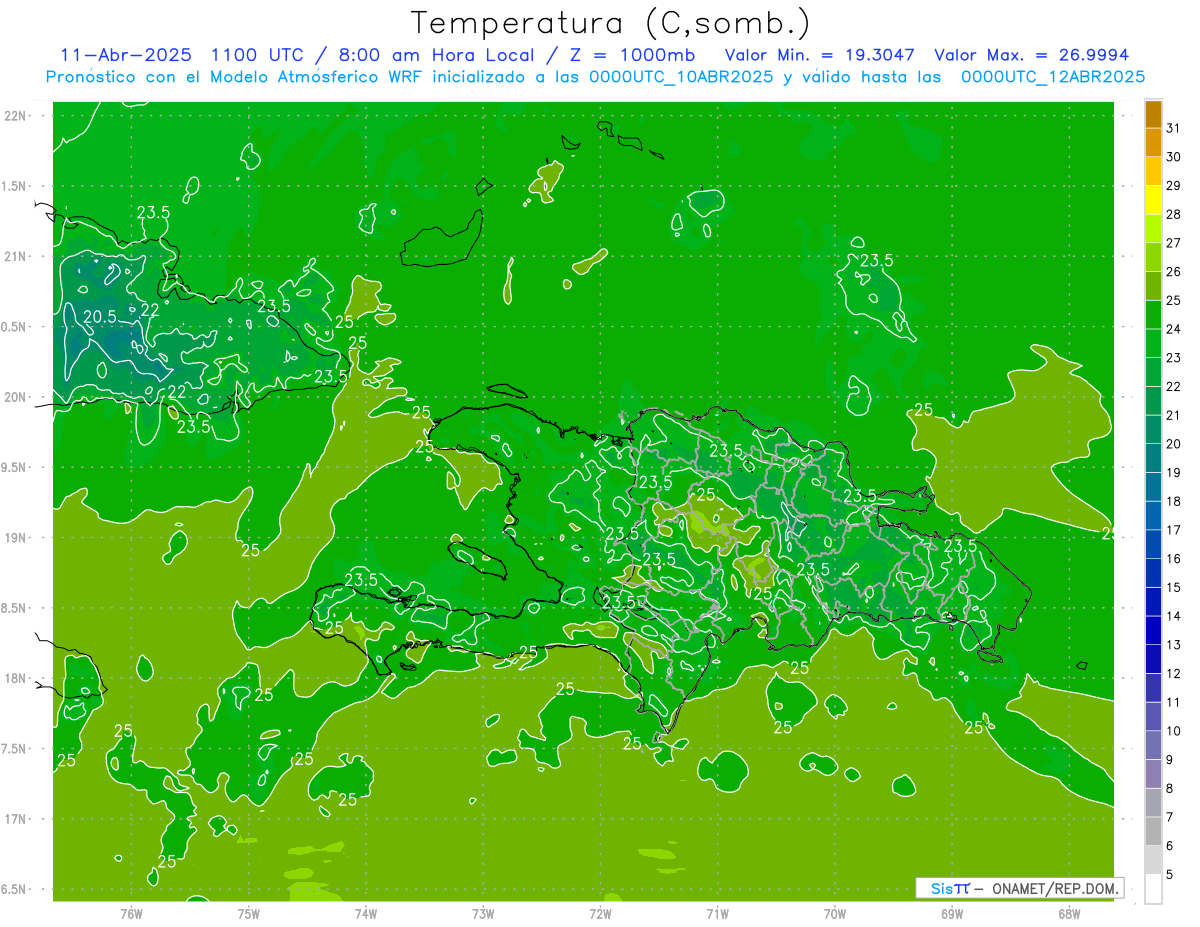
Task: Click the Temperatura (C,somb.) chart title
Action: 610,23
